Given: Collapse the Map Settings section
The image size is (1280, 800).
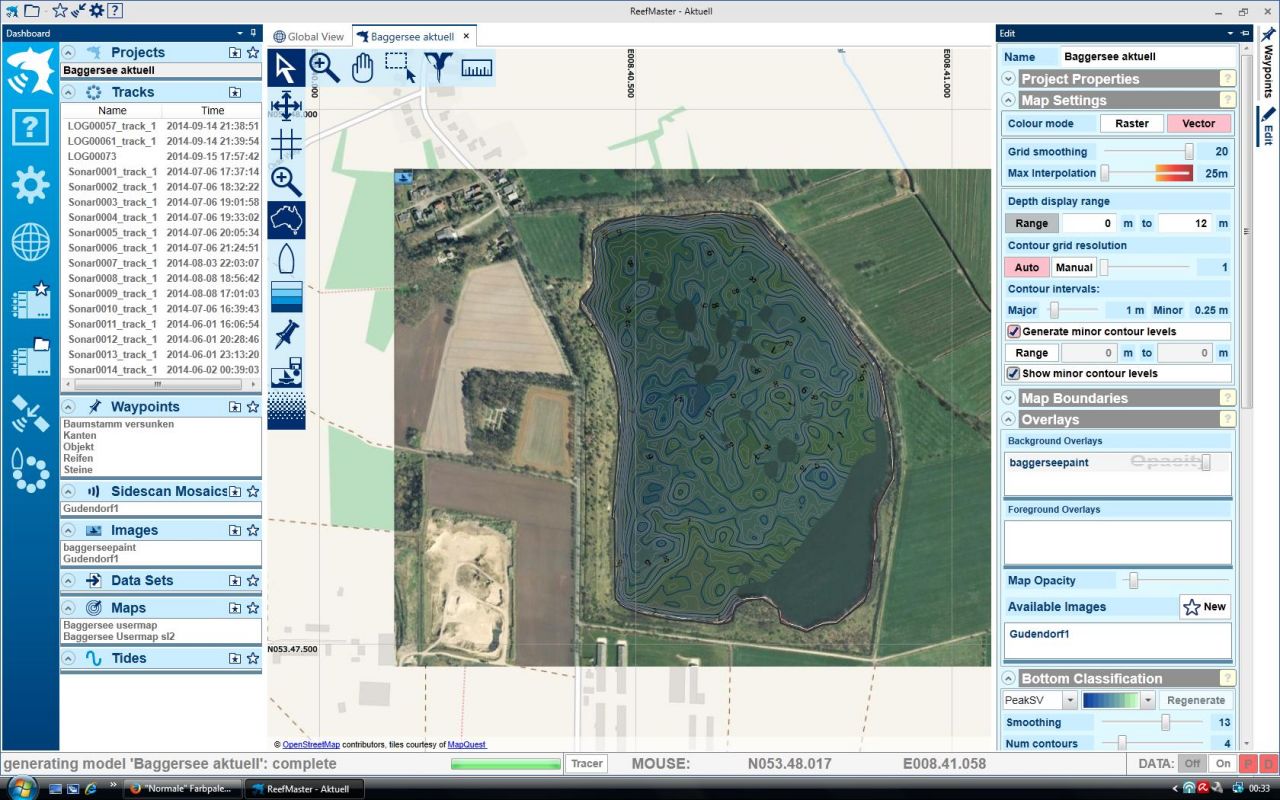Looking at the screenshot, I should (x=1008, y=100).
